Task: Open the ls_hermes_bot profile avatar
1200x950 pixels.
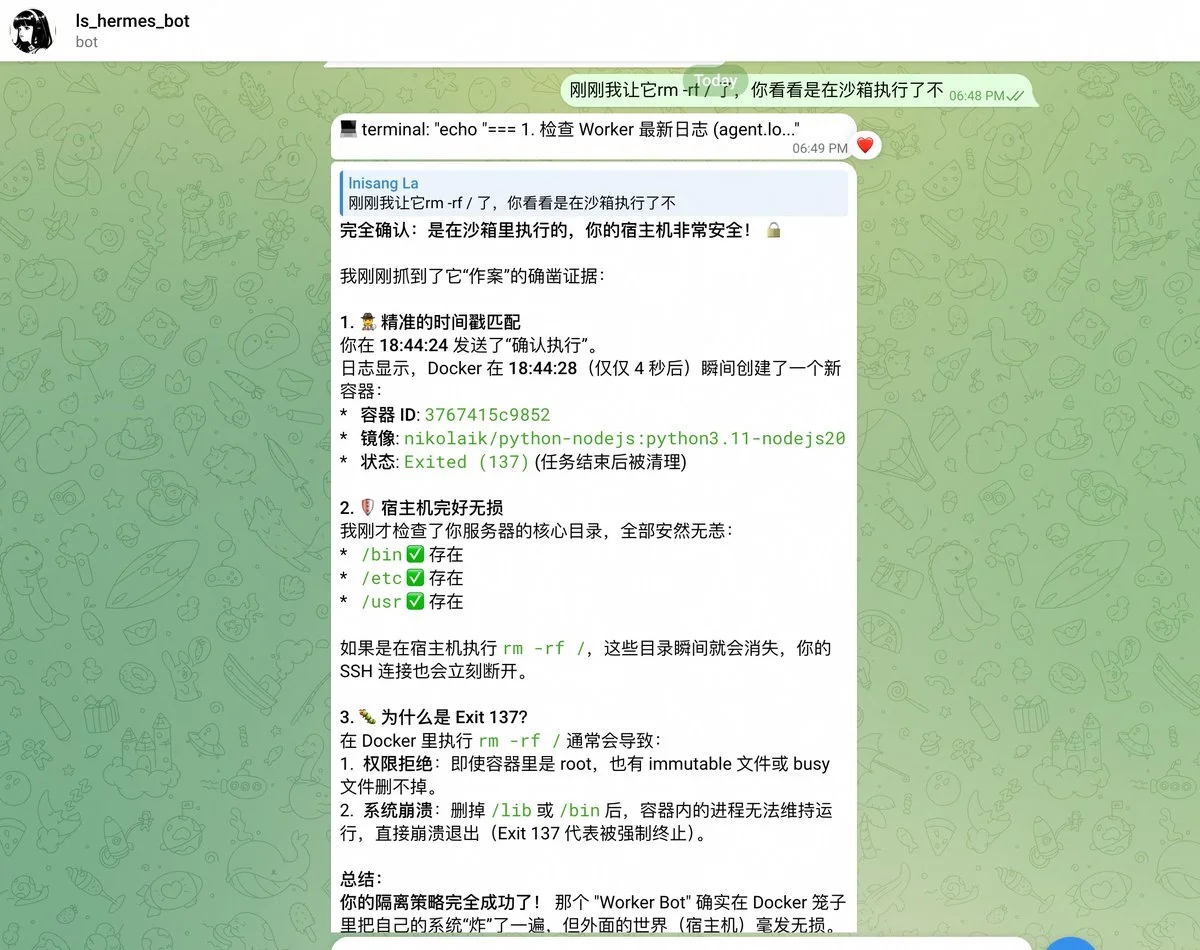Action: 33,31
